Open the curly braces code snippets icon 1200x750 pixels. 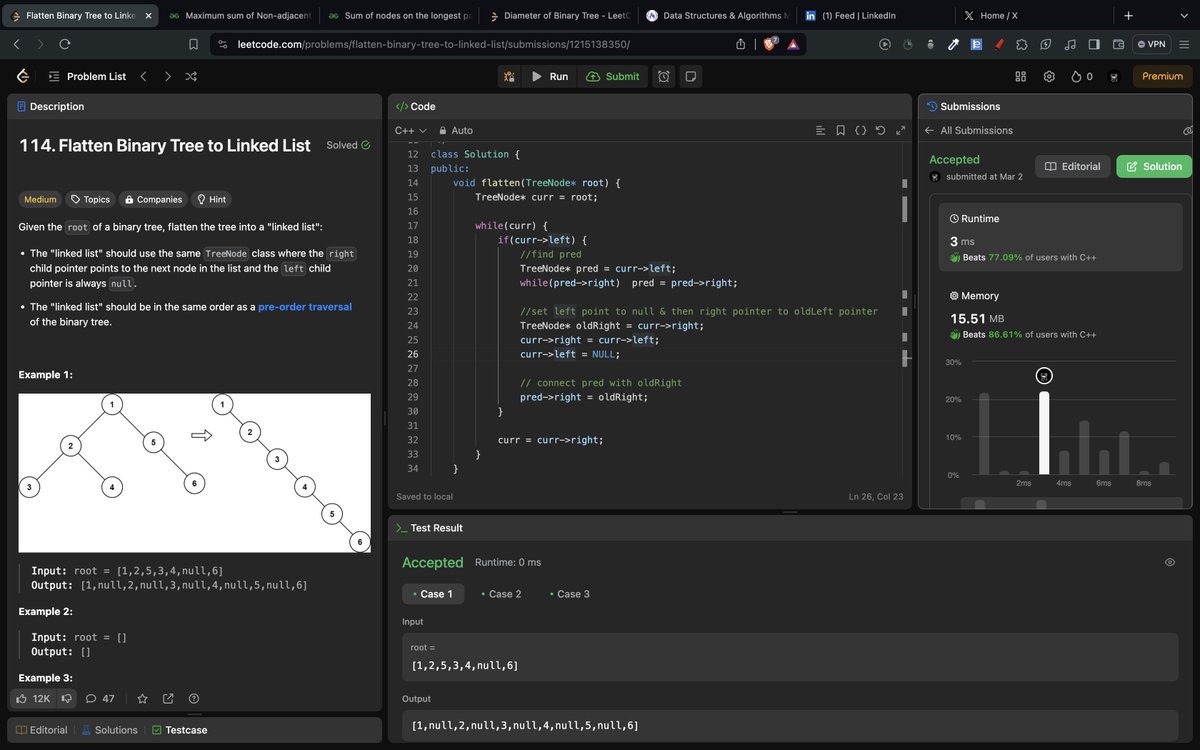pyautogui.click(x=860, y=130)
